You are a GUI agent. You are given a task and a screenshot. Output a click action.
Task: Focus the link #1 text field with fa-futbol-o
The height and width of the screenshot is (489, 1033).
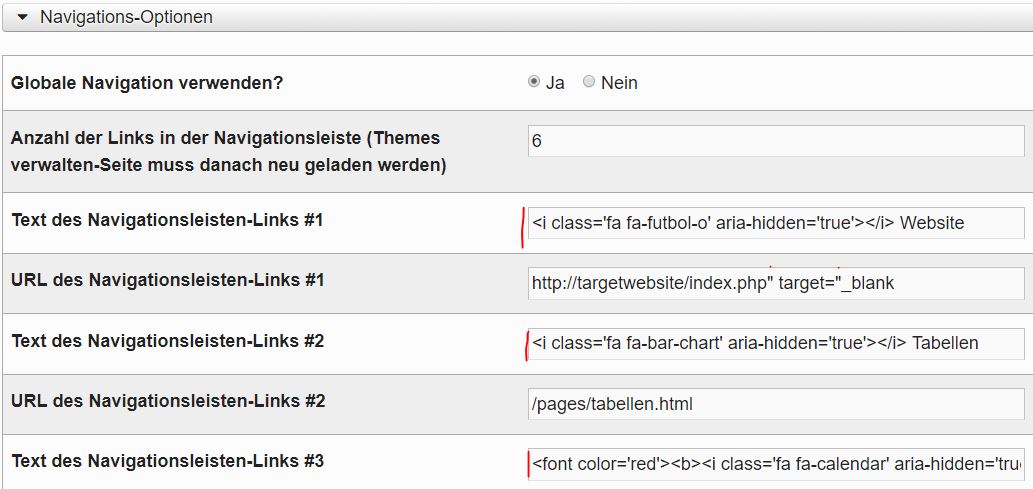776,223
